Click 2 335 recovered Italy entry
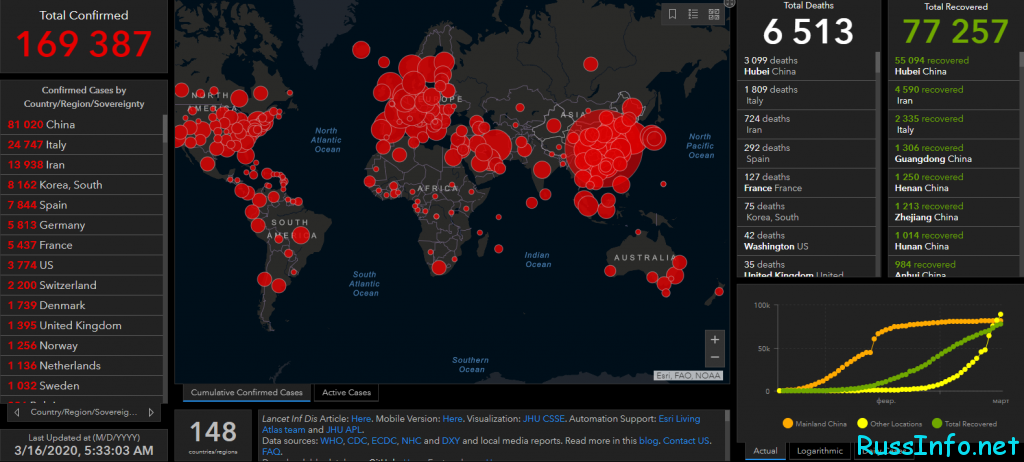Viewport: 1024px width, 462px height. click(953, 124)
